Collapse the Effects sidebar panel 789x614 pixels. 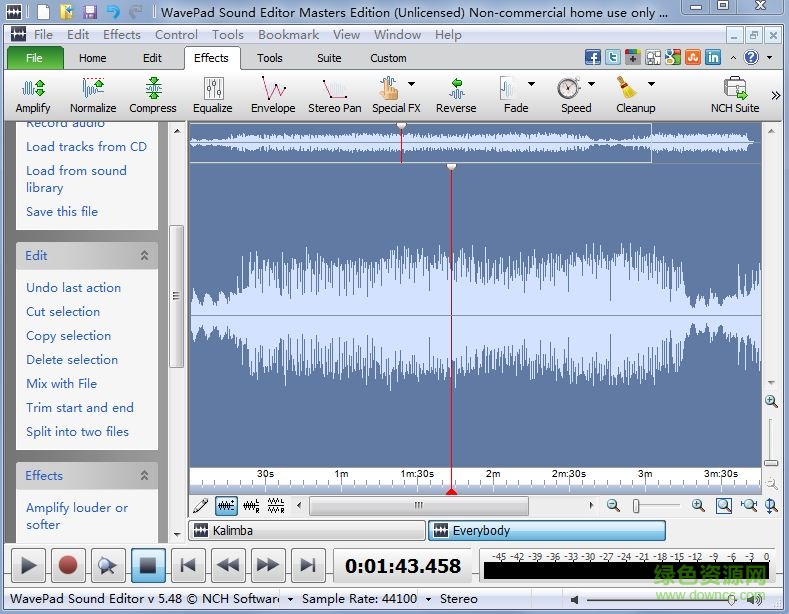[144, 476]
